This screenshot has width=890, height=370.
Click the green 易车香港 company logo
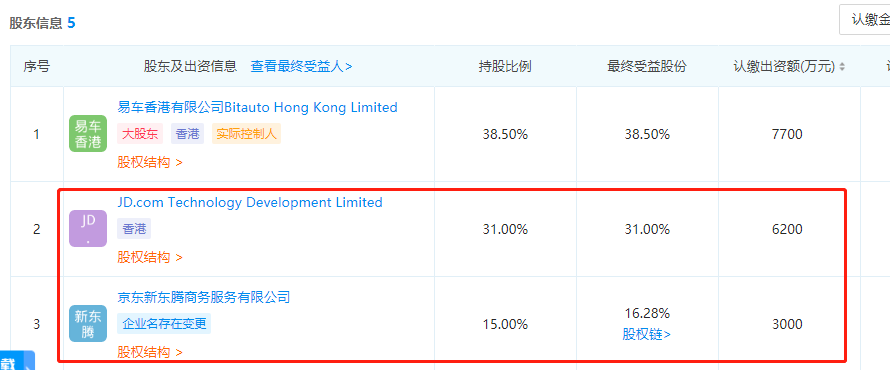click(88, 134)
